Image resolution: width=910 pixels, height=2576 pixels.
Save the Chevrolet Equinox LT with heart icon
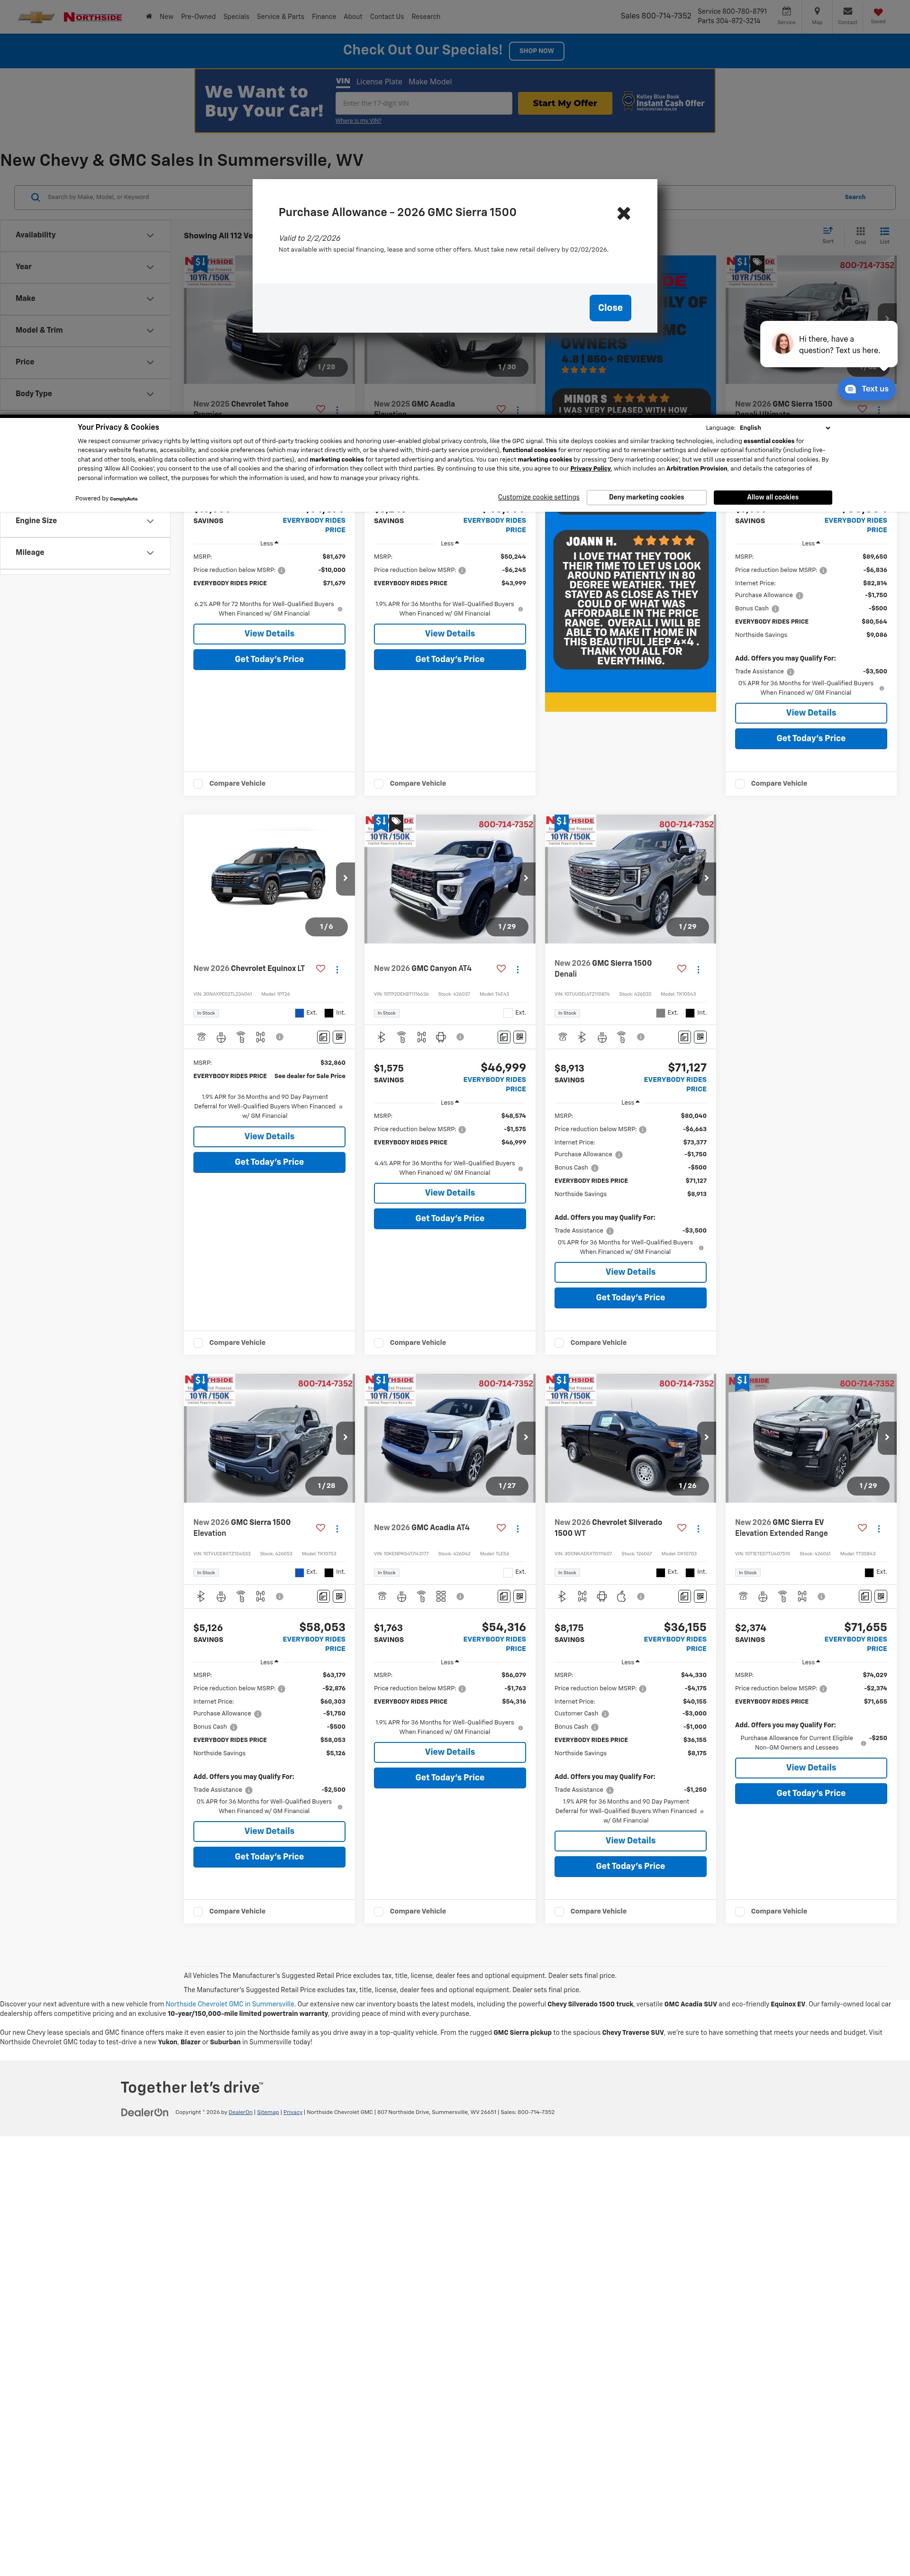click(320, 968)
